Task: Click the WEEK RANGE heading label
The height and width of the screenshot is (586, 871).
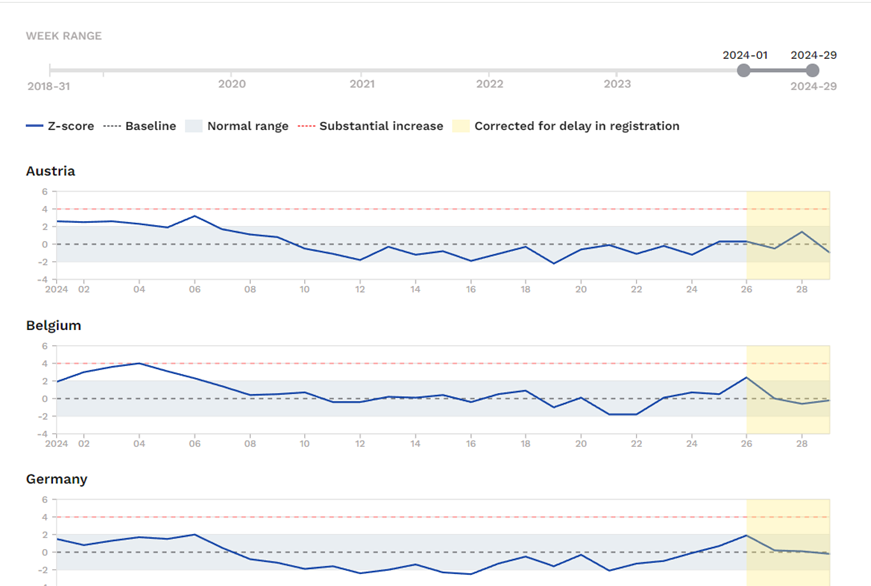Action: click(x=63, y=36)
